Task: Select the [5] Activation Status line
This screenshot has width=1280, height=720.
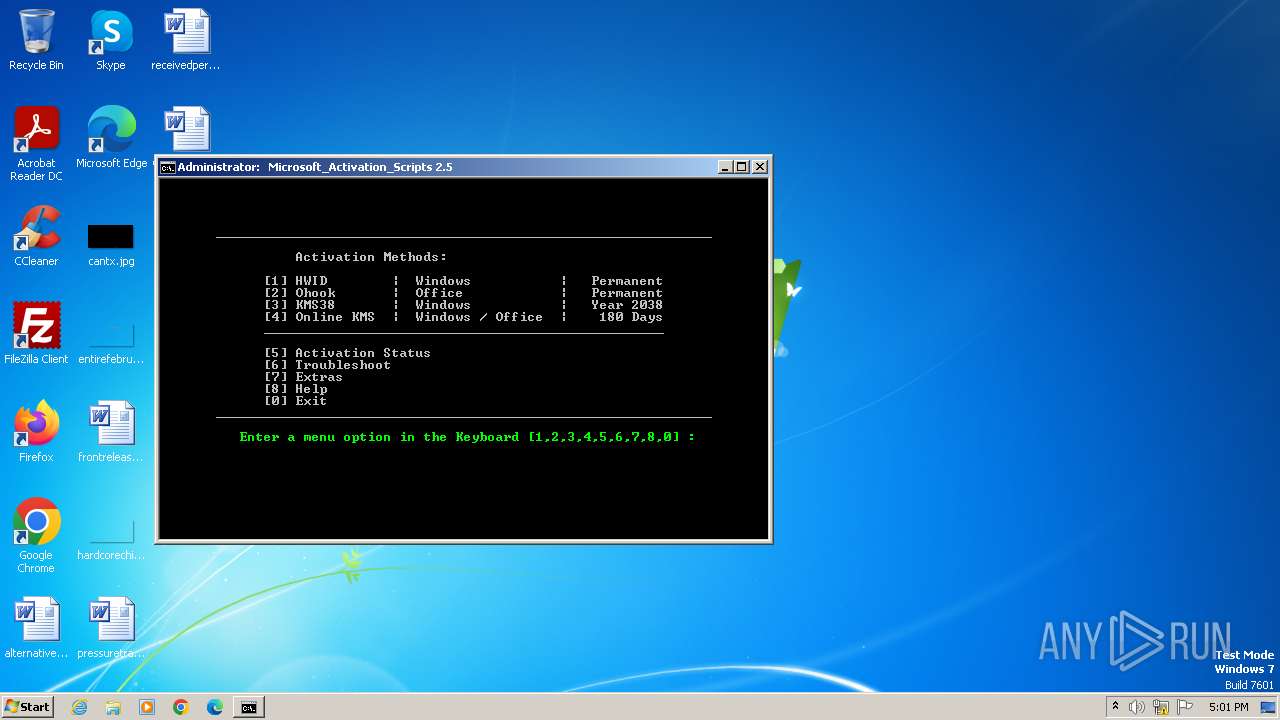Action: click(348, 353)
